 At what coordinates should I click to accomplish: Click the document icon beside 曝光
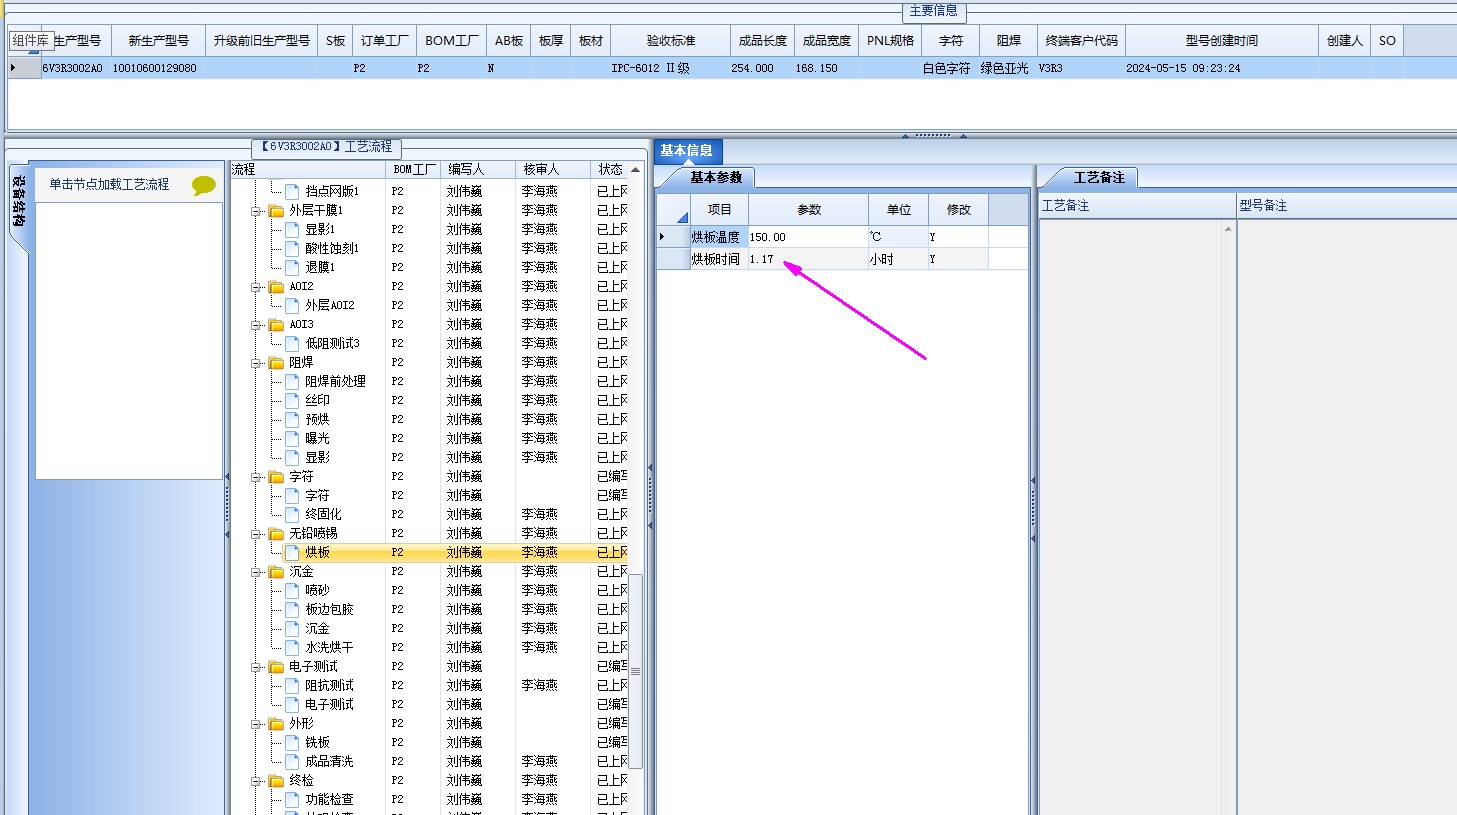pyautogui.click(x=292, y=438)
